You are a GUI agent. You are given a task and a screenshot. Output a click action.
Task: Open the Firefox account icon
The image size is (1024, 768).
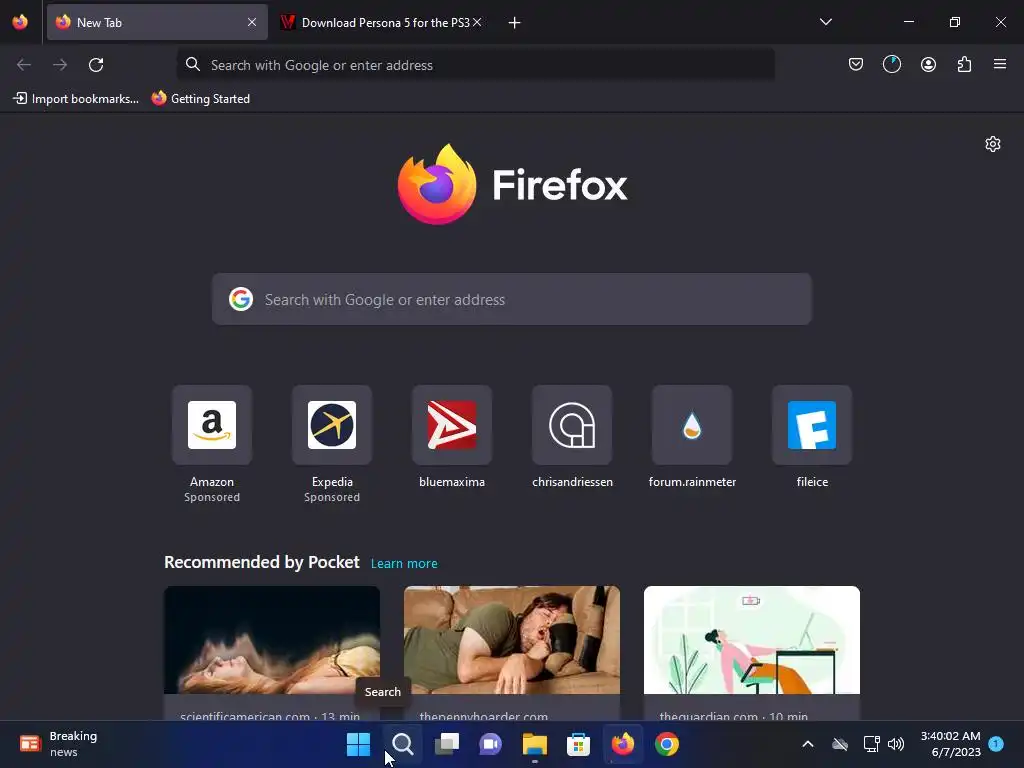tap(928, 64)
